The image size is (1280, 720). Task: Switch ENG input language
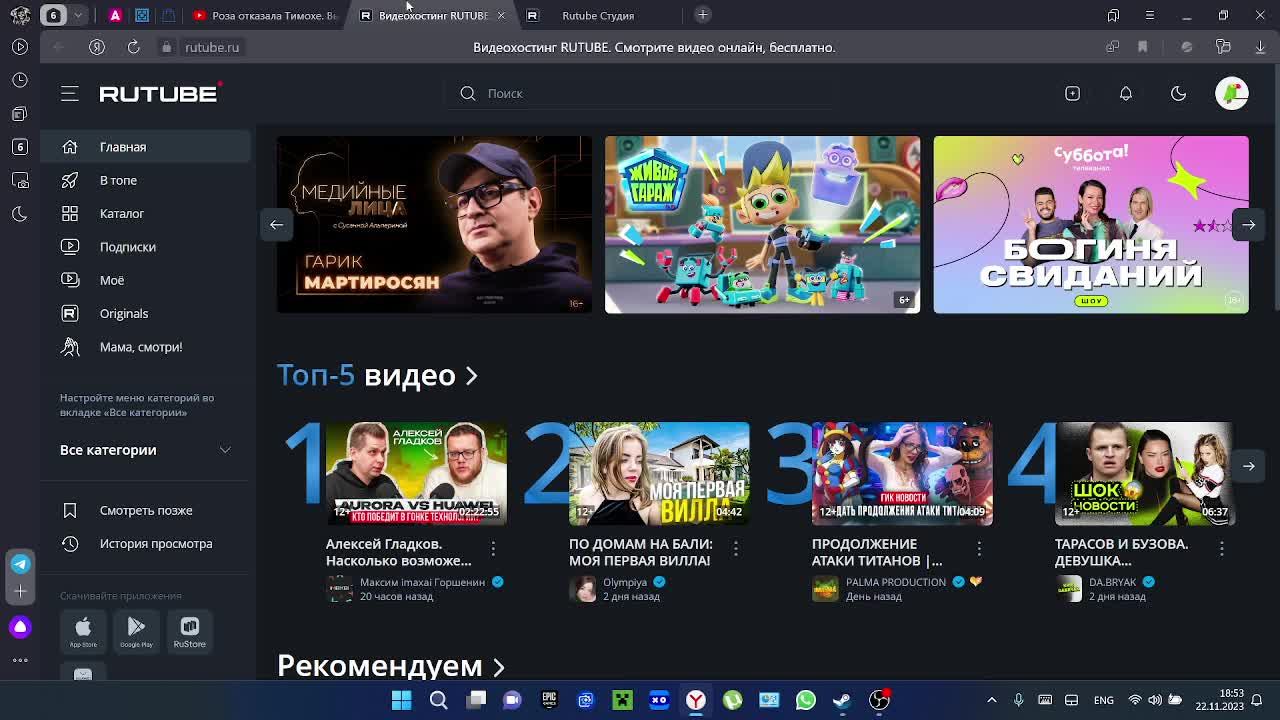[1103, 700]
